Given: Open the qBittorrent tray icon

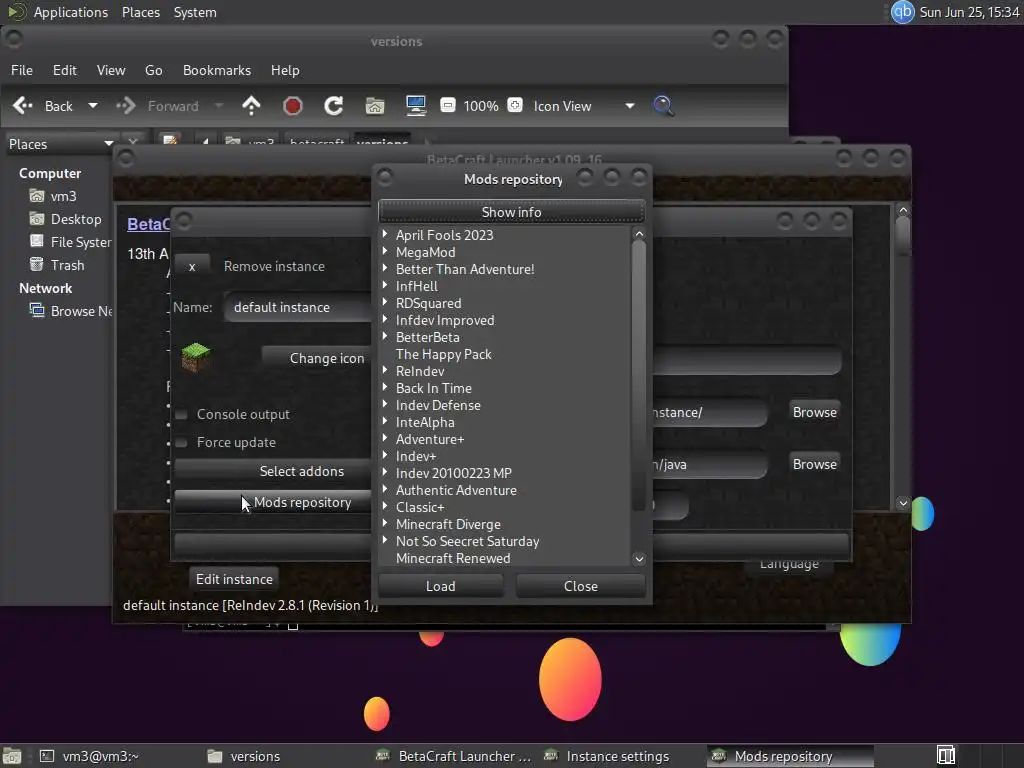Looking at the screenshot, I should pyautogui.click(x=903, y=12).
